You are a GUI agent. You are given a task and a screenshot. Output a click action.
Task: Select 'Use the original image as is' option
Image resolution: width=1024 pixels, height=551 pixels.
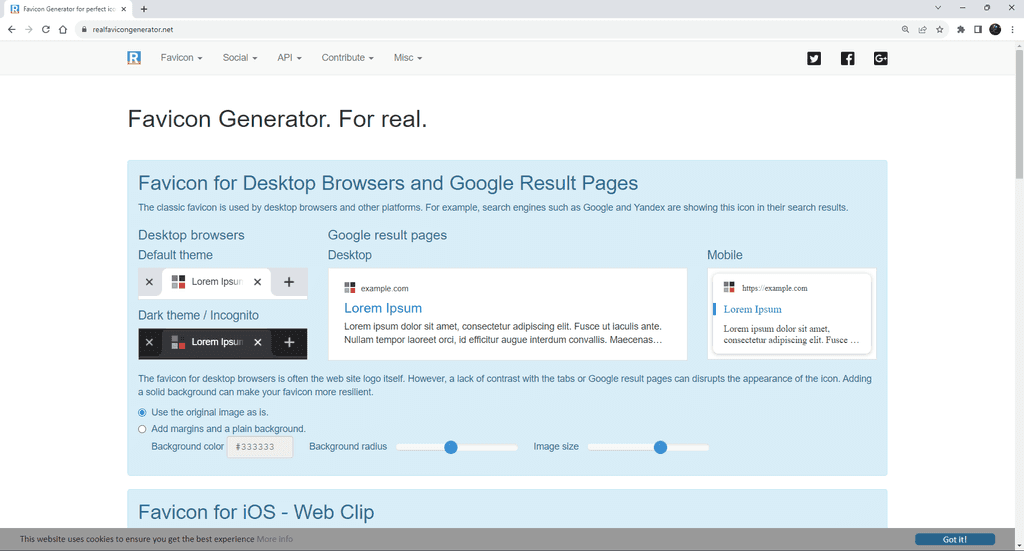click(x=142, y=412)
